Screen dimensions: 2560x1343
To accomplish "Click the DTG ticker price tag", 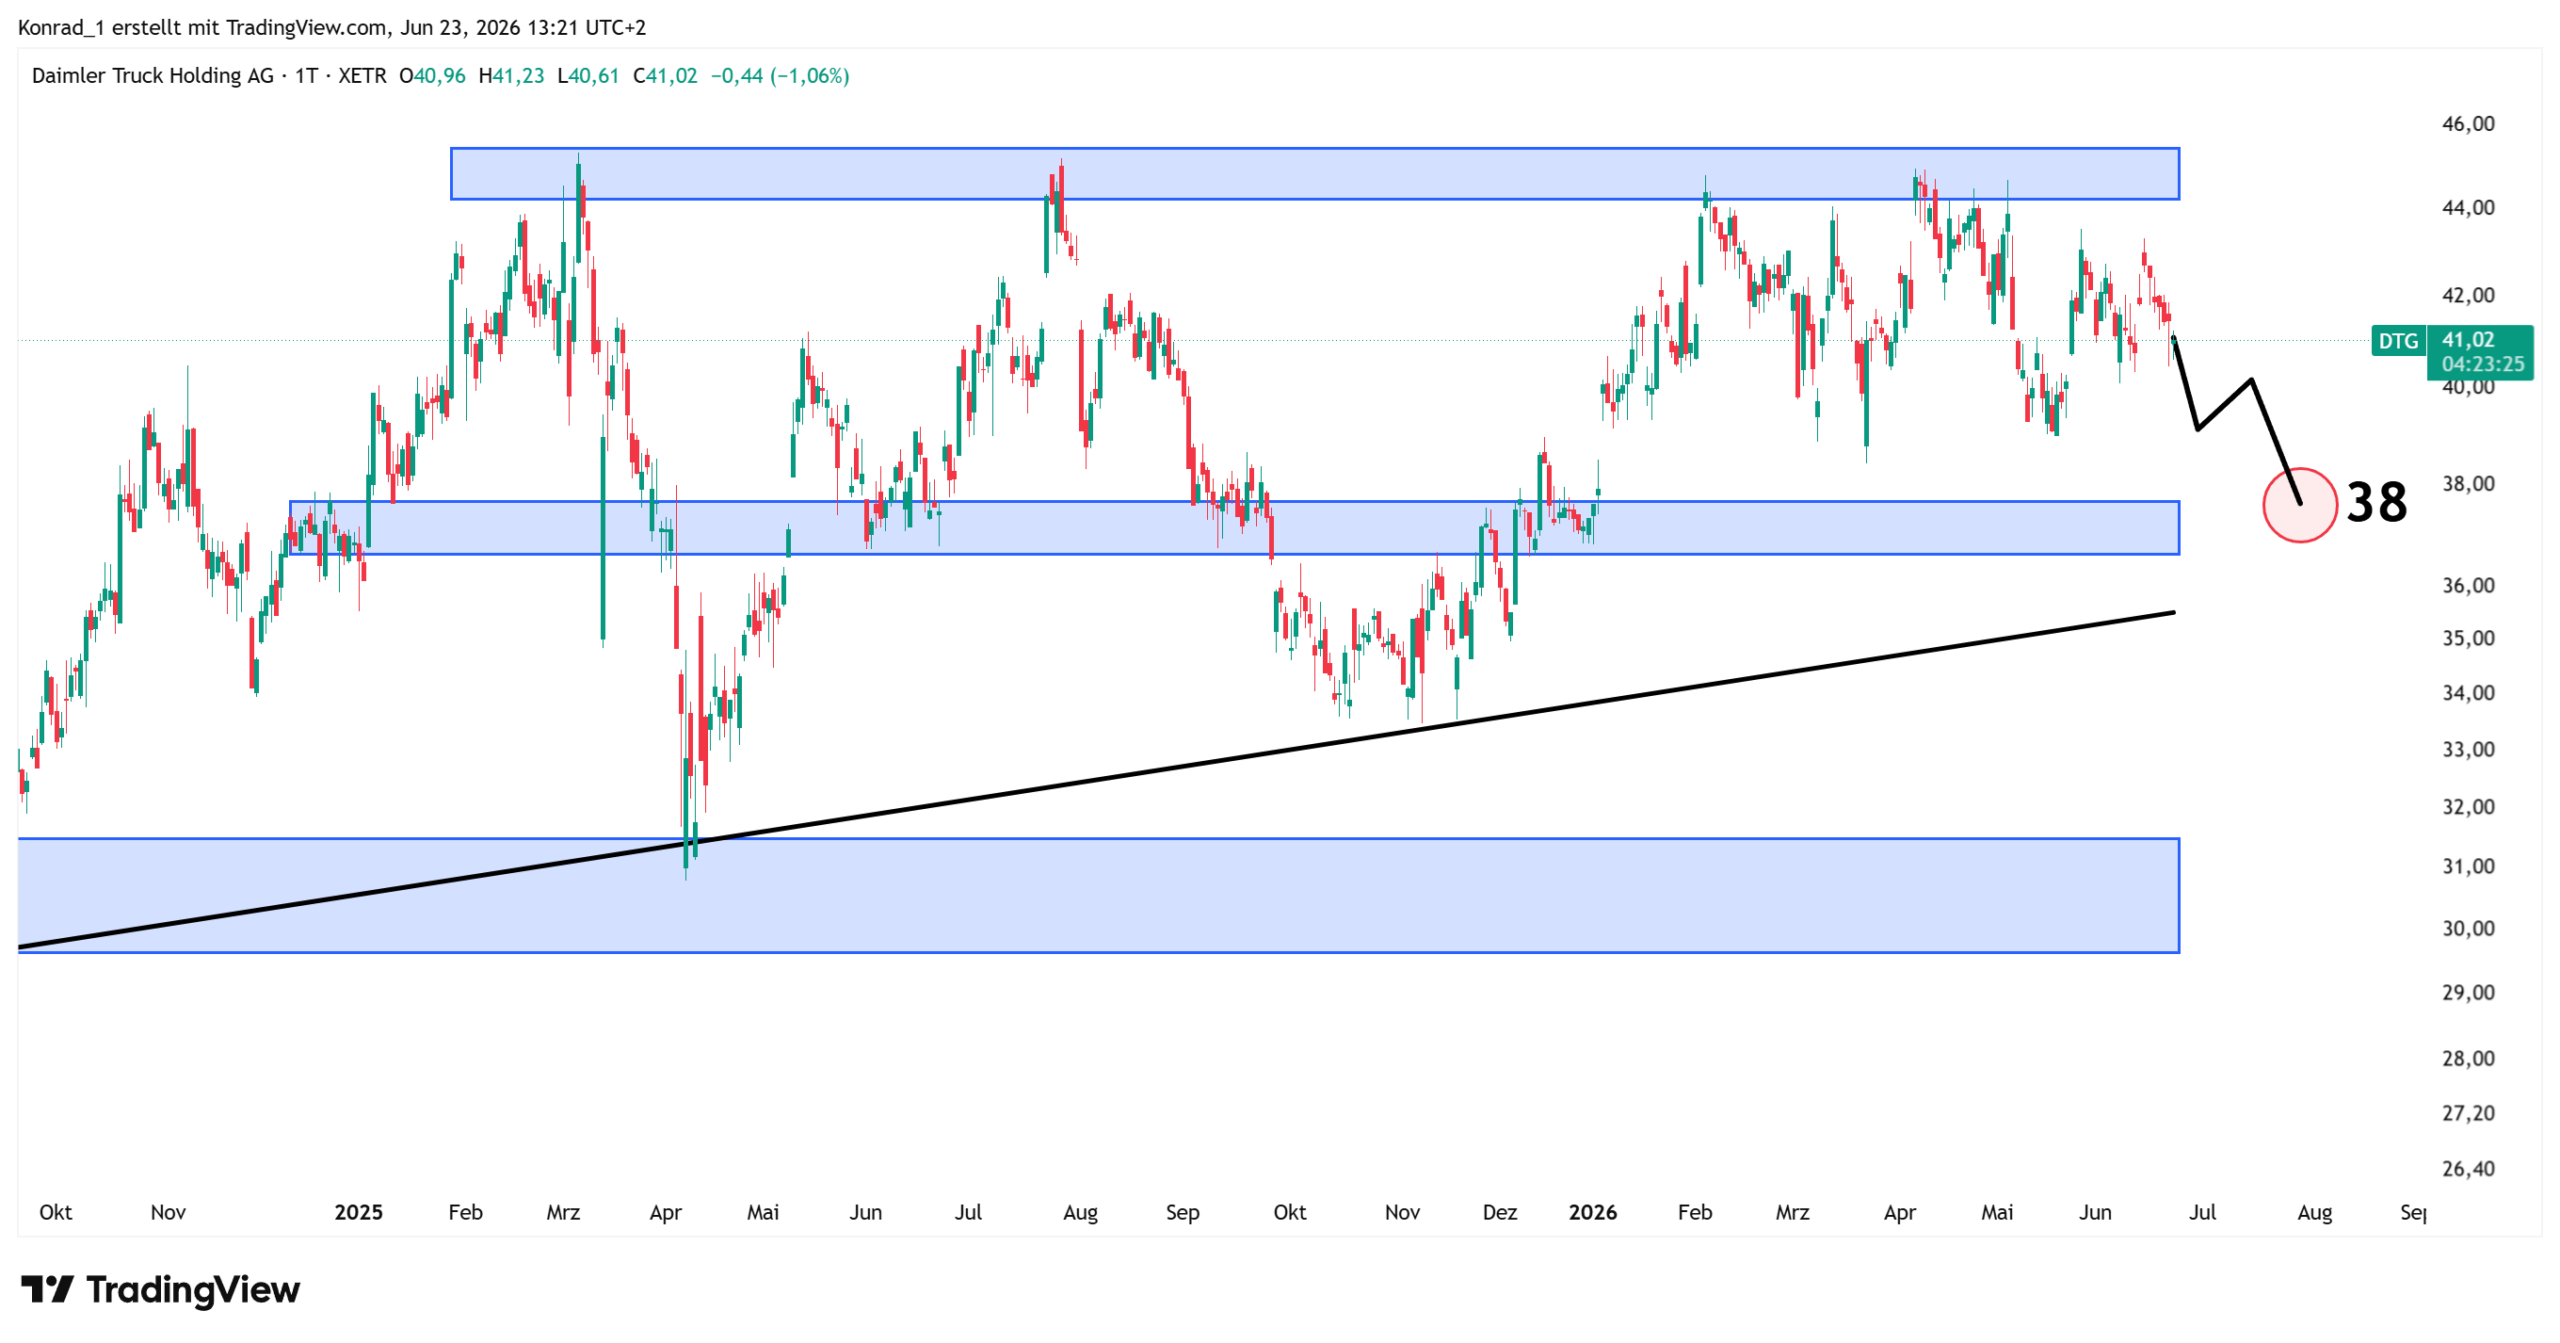I will (2397, 341).
